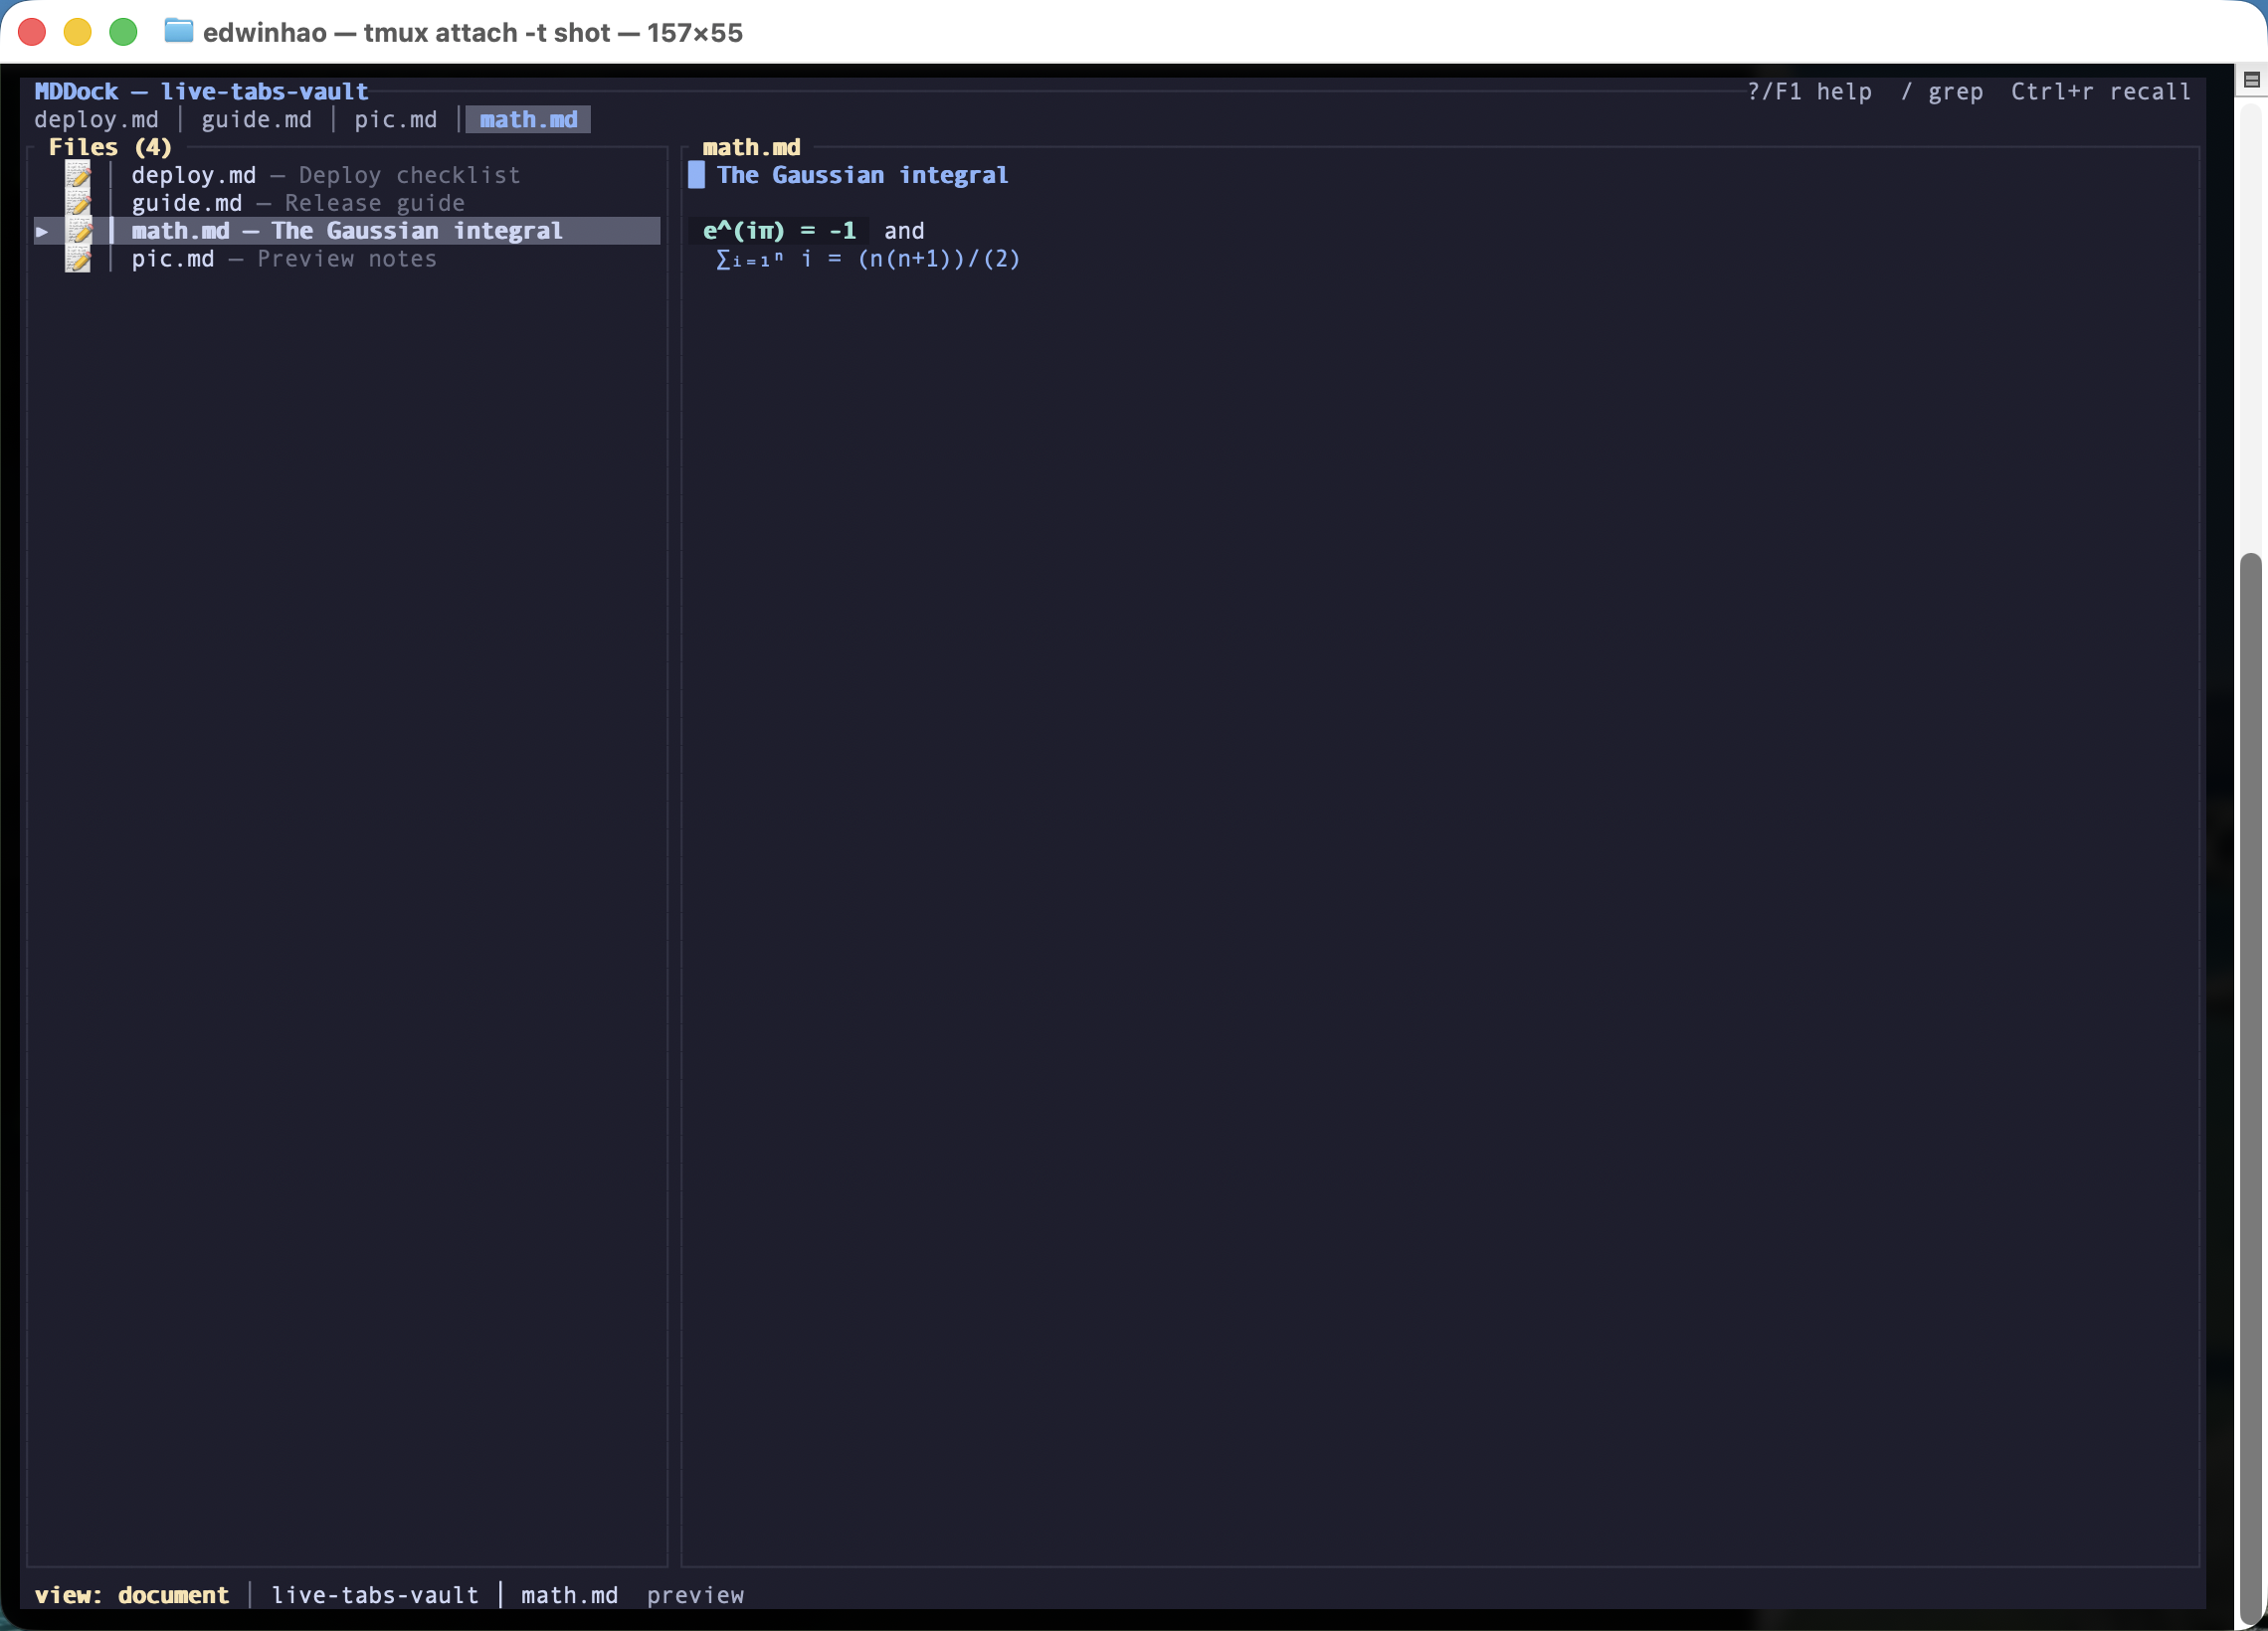Click The Gaussian integral heading
2268x1631 pixels.
862,175
